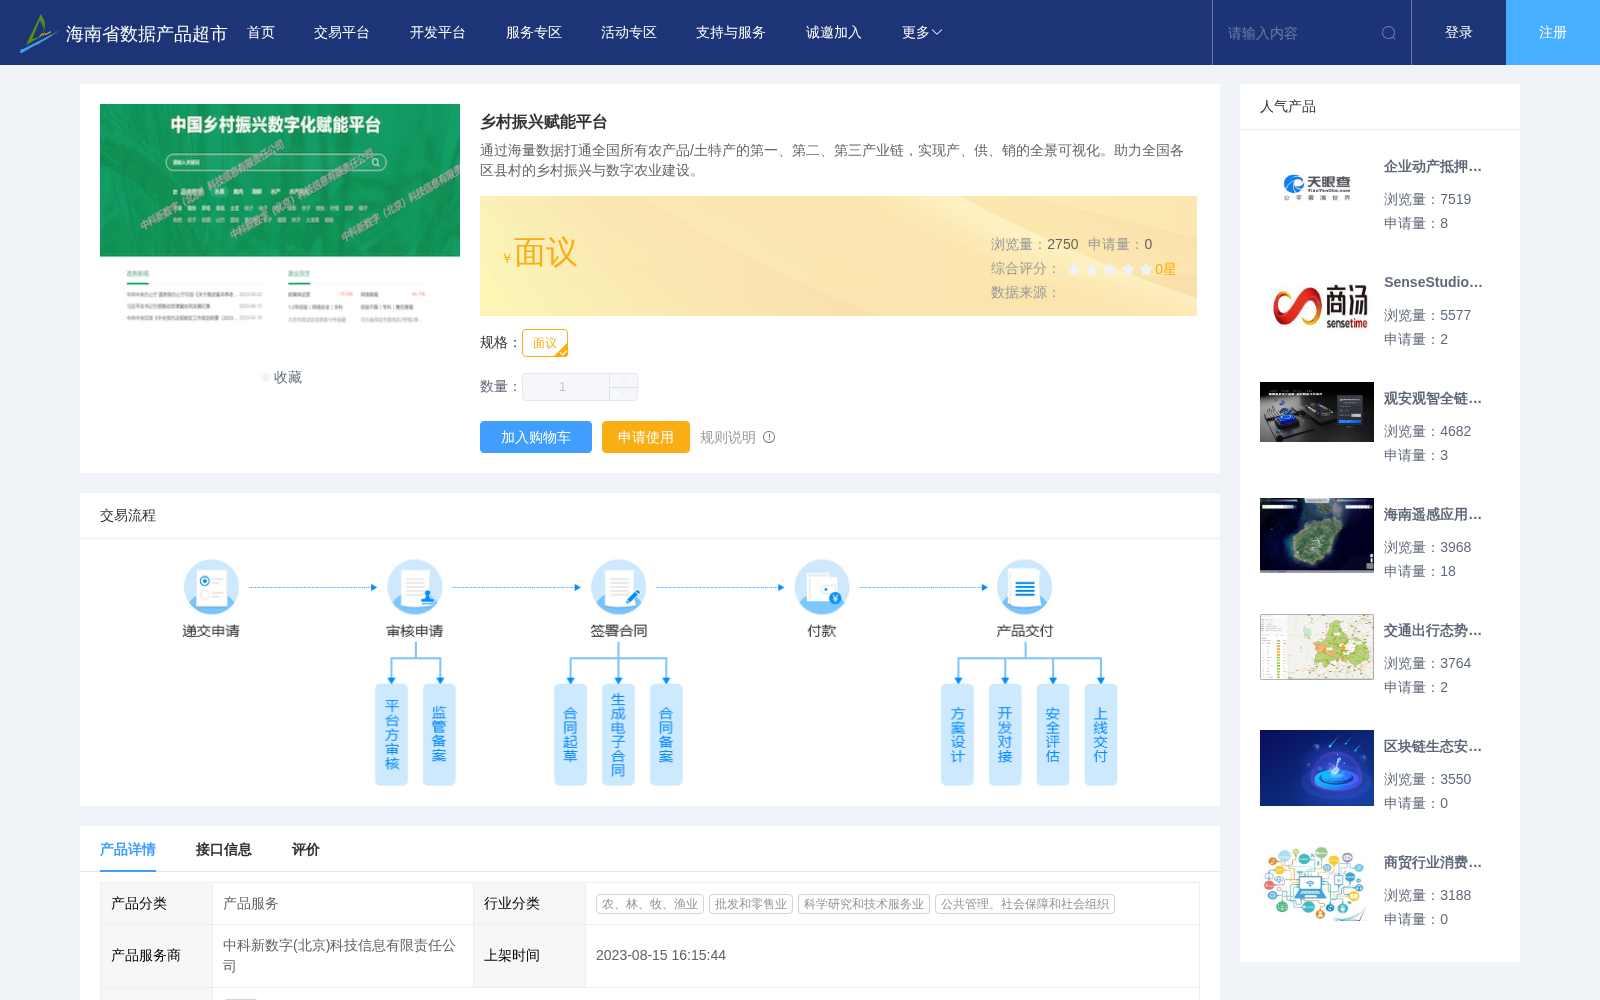Click the 收藏 favorite star icon

click(x=266, y=378)
